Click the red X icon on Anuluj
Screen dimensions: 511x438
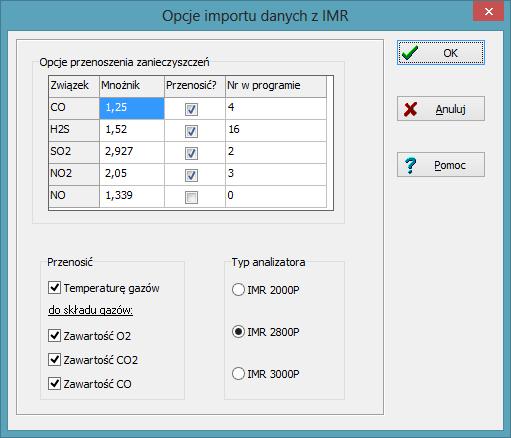pos(410,109)
